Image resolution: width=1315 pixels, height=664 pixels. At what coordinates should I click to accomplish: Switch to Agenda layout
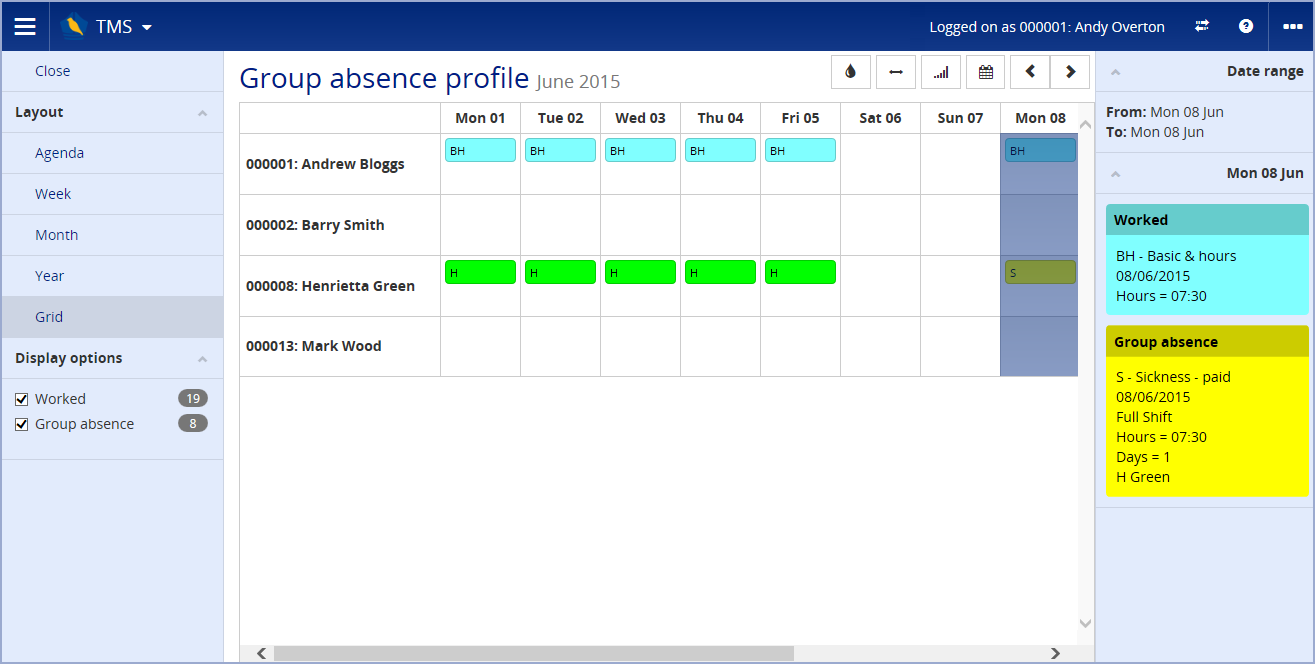pyautogui.click(x=112, y=153)
